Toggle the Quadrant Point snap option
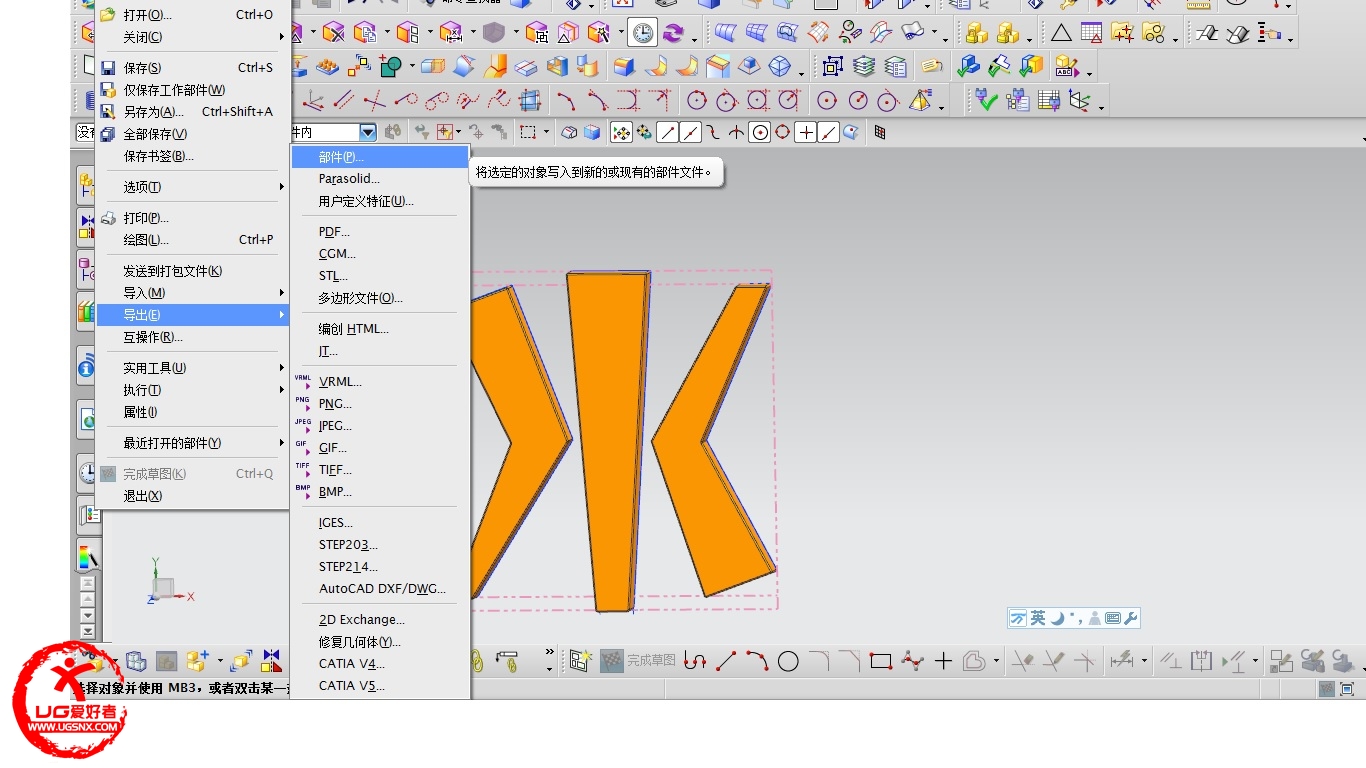The height and width of the screenshot is (768, 1366). pyautogui.click(x=783, y=132)
